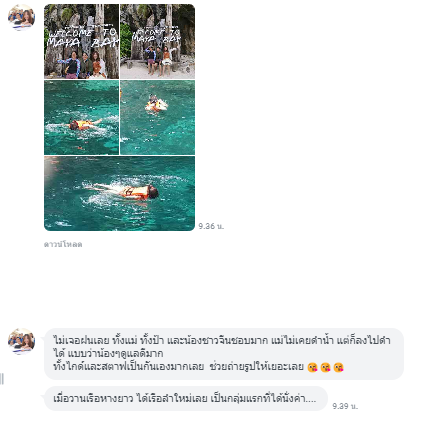Select the phrase ช่วยถ่ายรูปให้เยอะเลย before the emojis

pyautogui.click(x=257, y=367)
